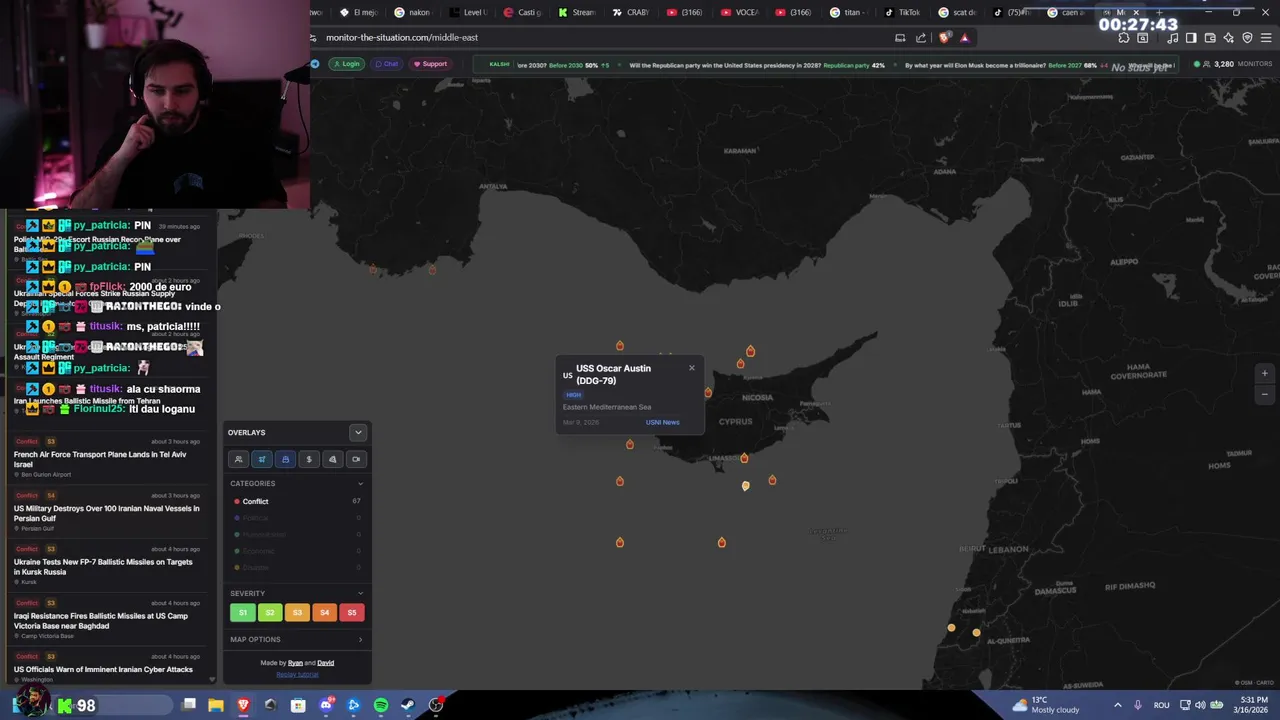This screenshot has height=720, width=1280.
Task: Click the Login button
Action: click(x=346, y=64)
